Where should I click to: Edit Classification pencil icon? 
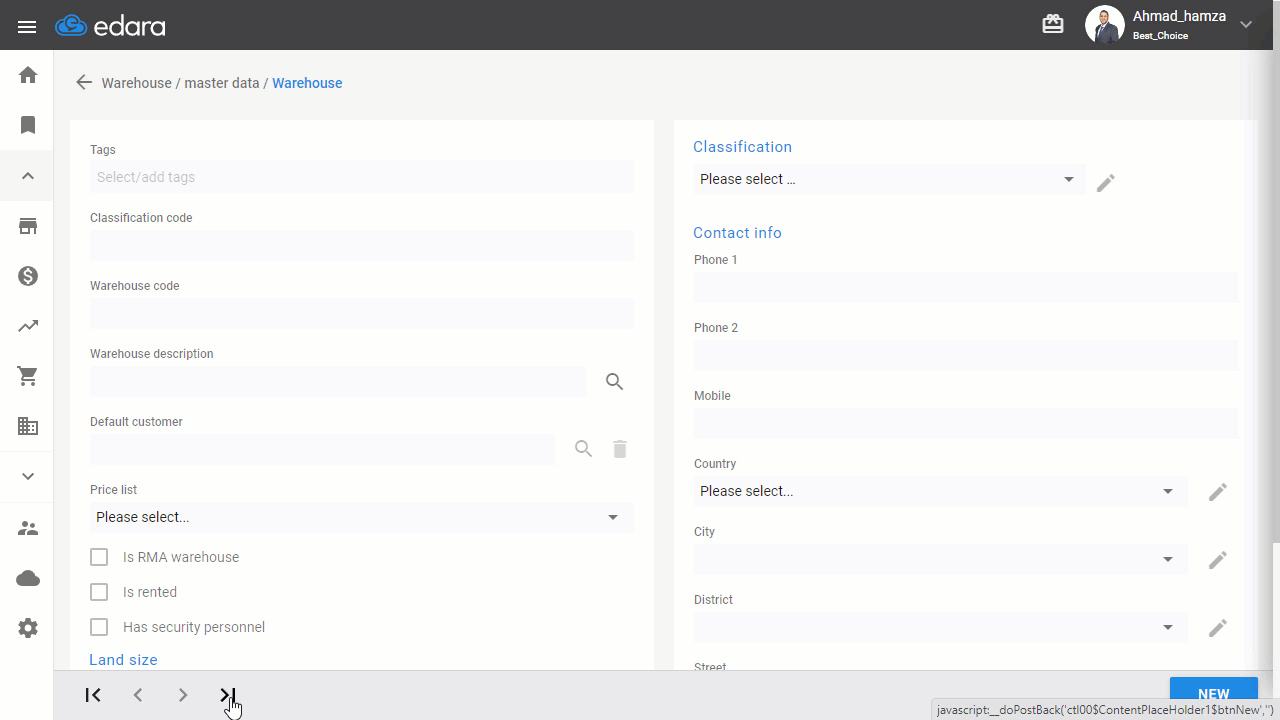1105,183
